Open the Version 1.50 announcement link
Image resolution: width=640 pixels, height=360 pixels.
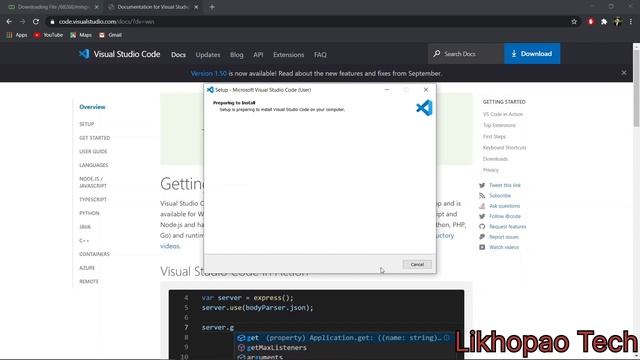(209, 73)
